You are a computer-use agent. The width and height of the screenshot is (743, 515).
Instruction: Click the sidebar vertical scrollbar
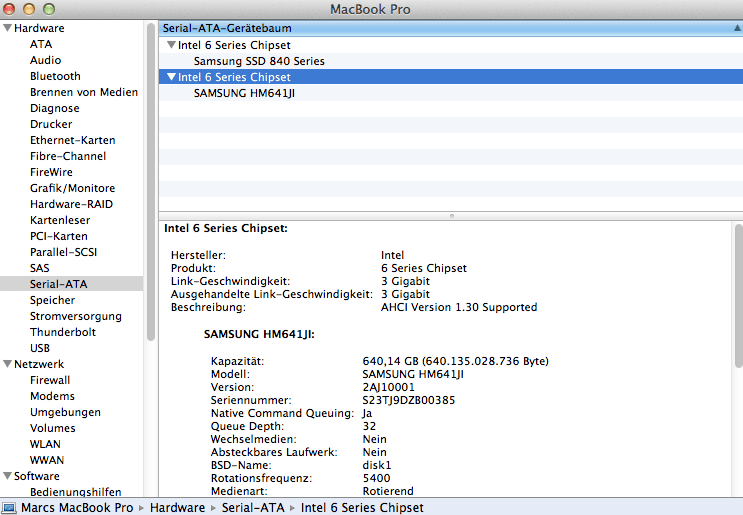(151, 182)
